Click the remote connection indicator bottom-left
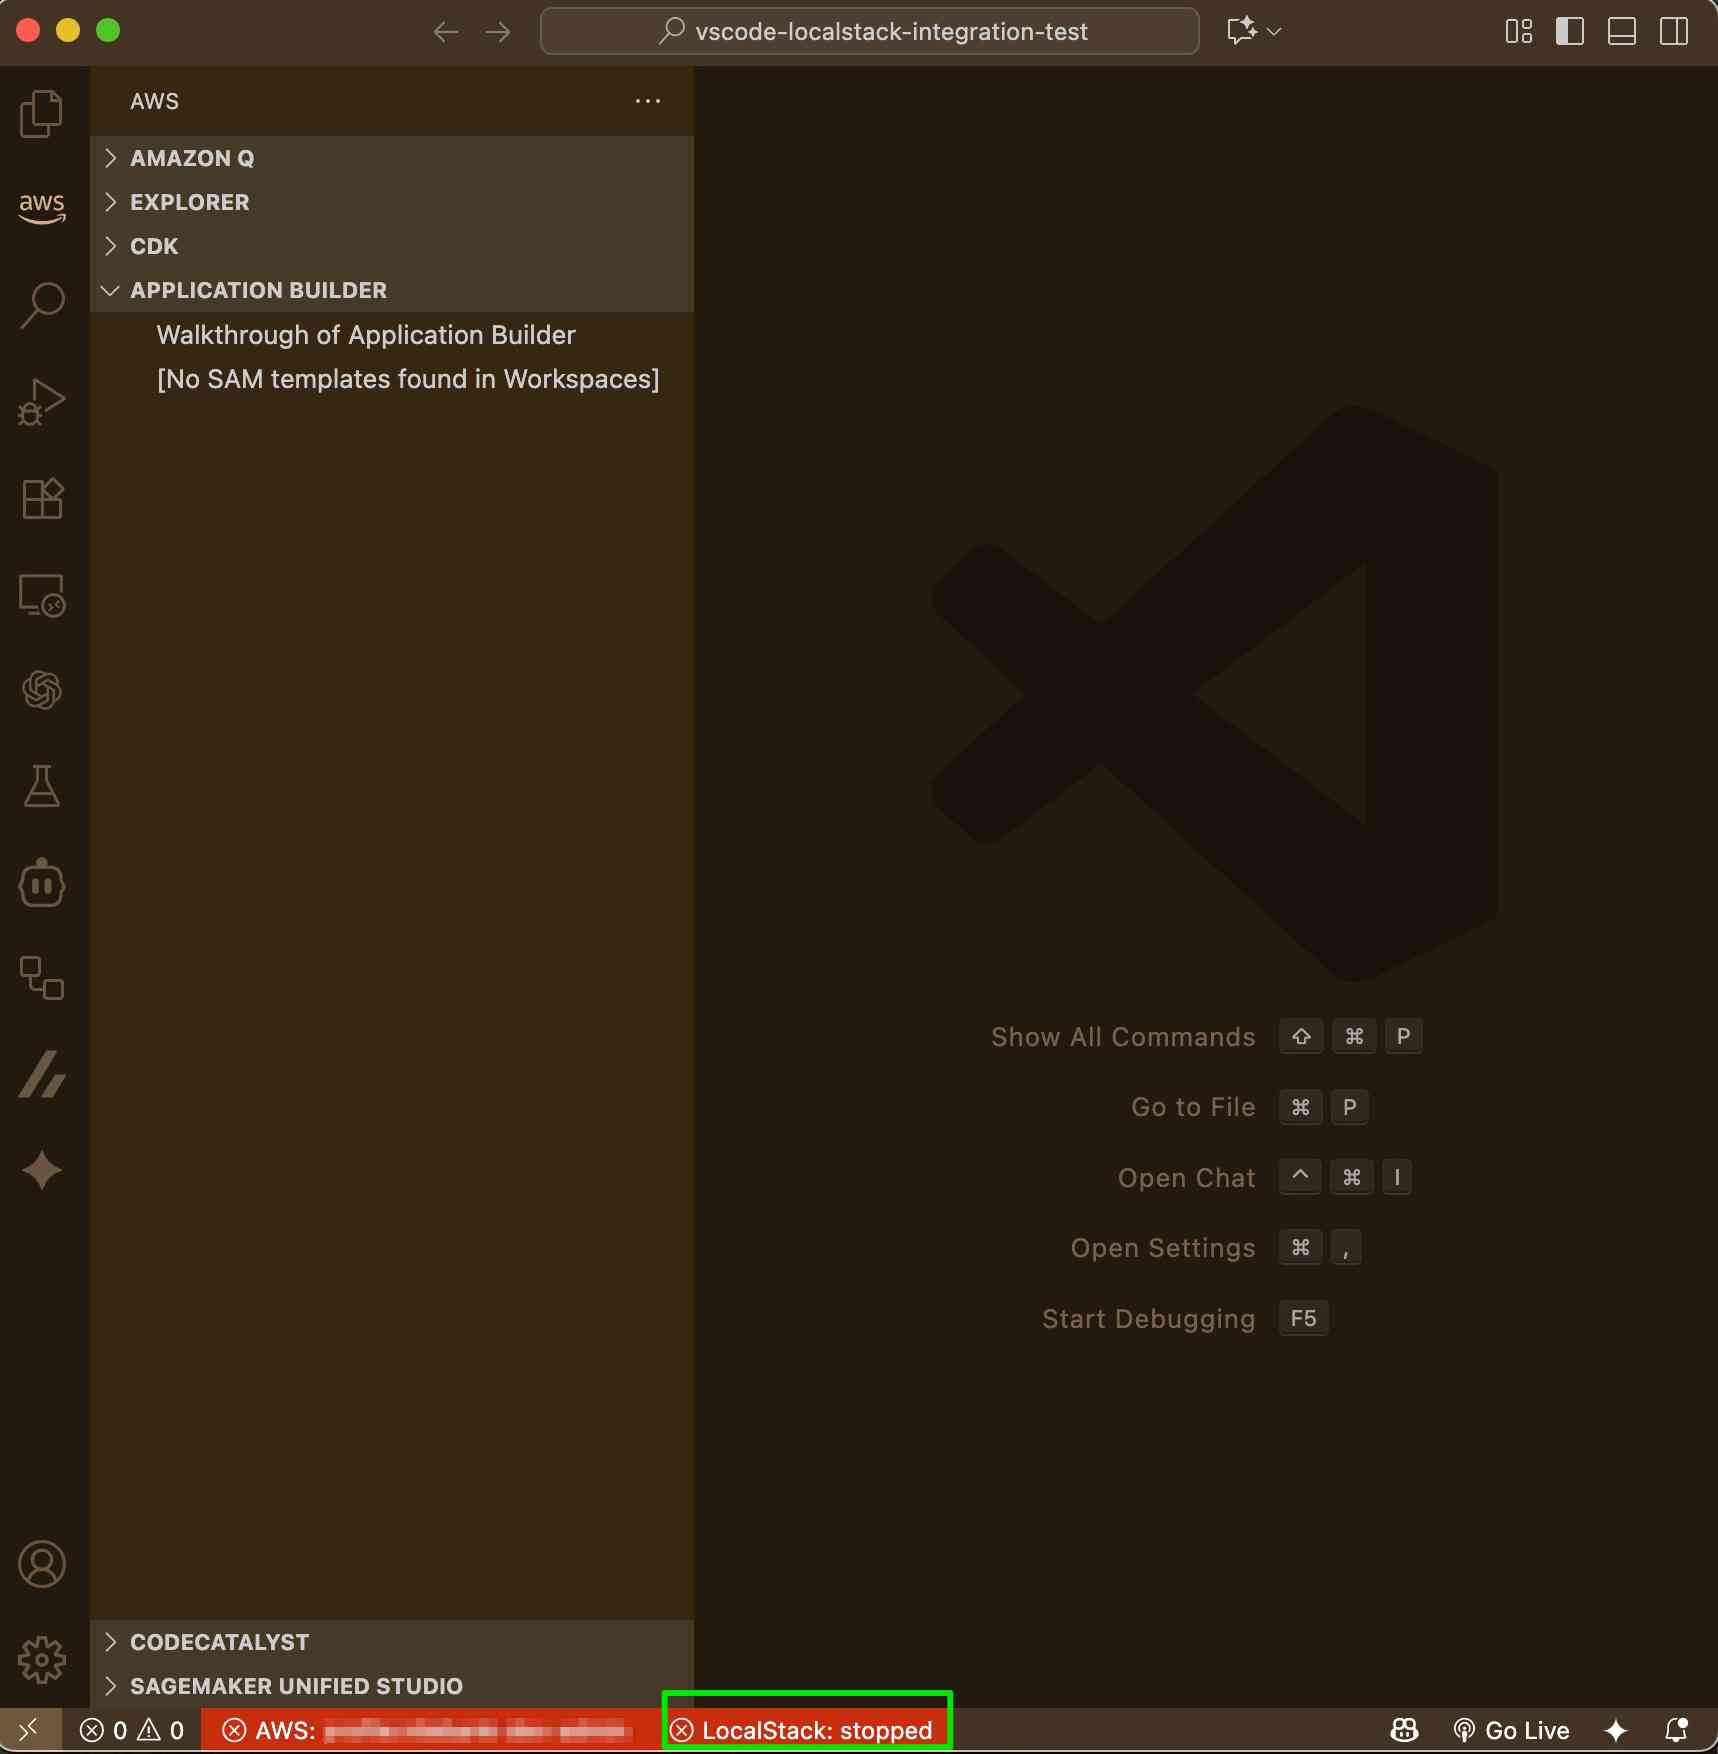 pyautogui.click(x=29, y=1729)
